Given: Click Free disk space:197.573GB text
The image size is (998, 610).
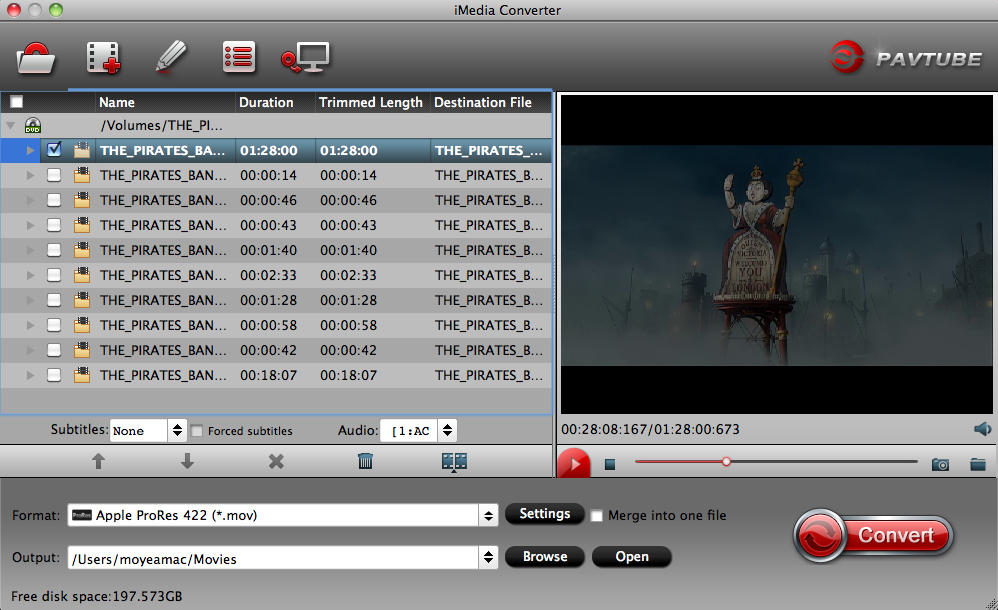Looking at the screenshot, I should [x=97, y=597].
